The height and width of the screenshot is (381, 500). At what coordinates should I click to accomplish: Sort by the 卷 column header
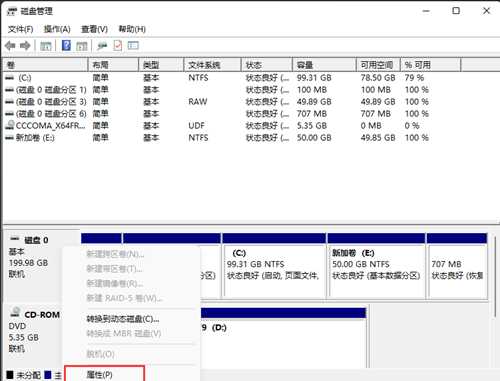[45, 65]
